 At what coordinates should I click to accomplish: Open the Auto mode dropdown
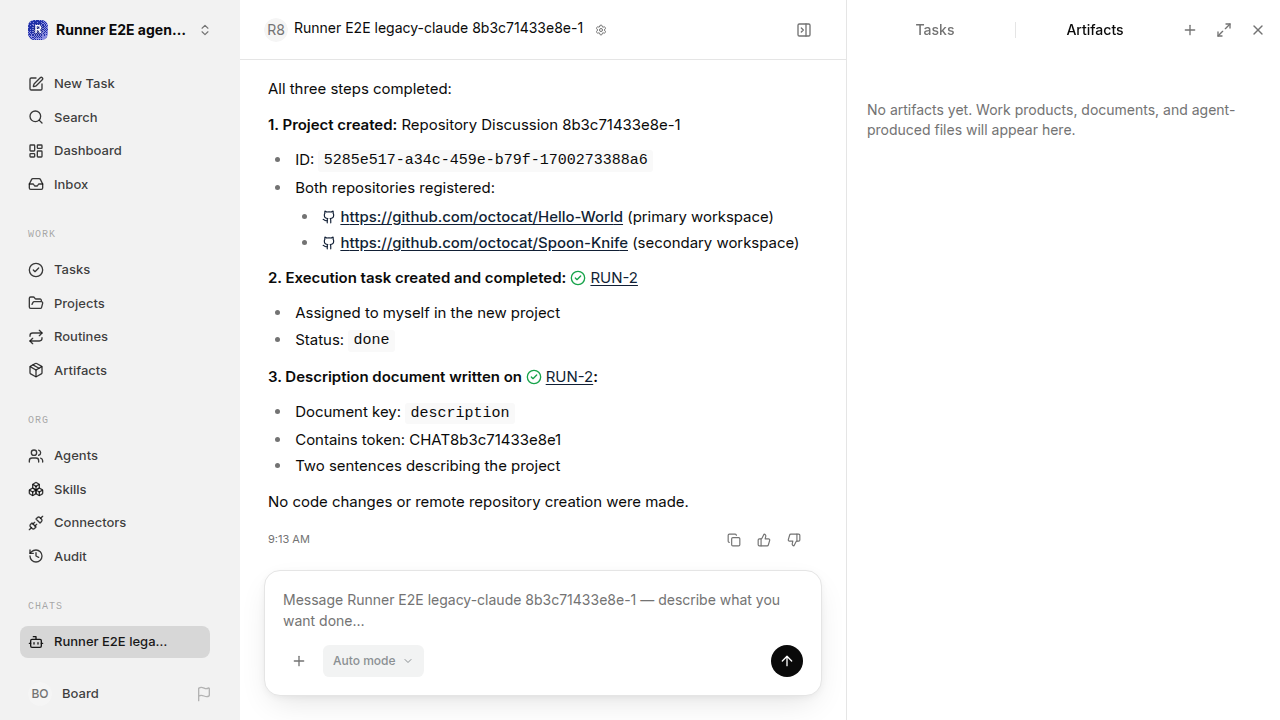(373, 661)
